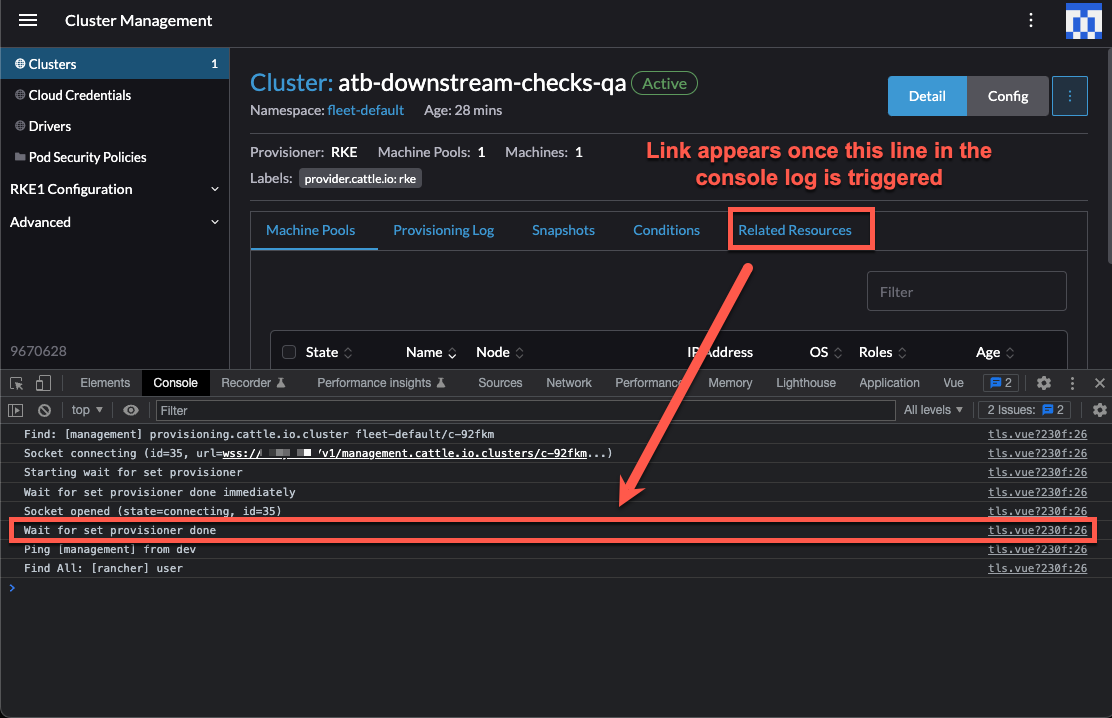This screenshot has width=1112, height=718.
Task: Open the Network panel in DevTools
Action: coord(568,382)
